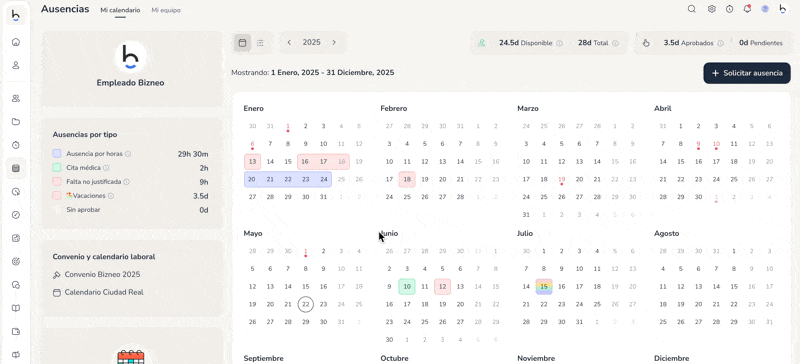The image size is (800, 364).
Task: Switch to Mi equipo tab
Action: point(166,10)
